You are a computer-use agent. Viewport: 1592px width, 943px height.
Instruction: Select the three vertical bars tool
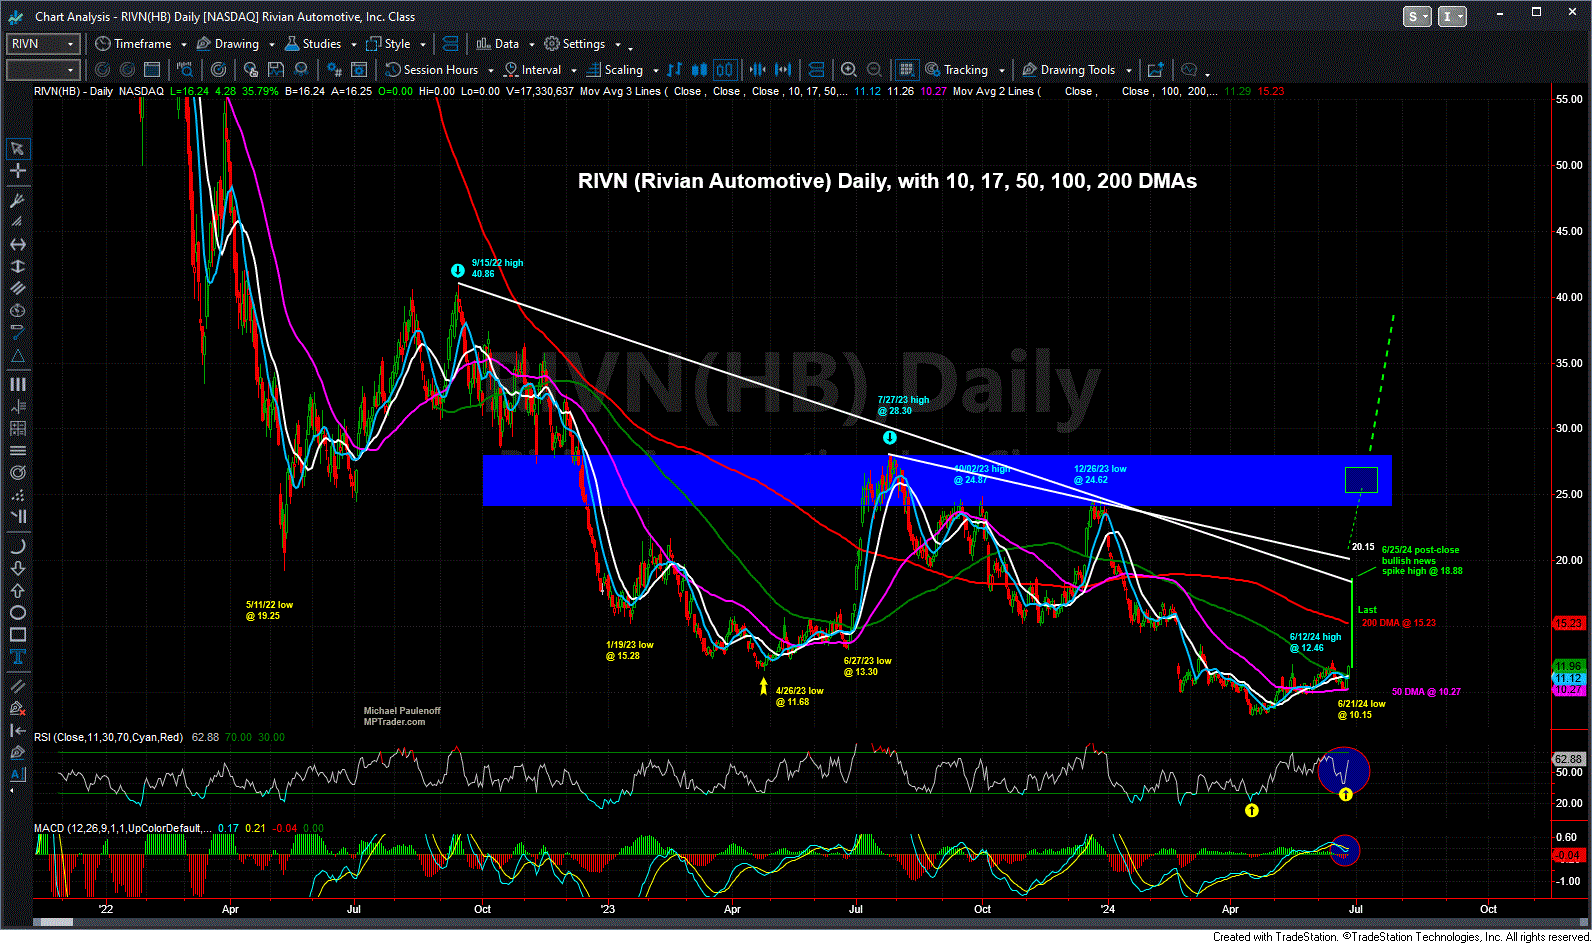(17, 385)
